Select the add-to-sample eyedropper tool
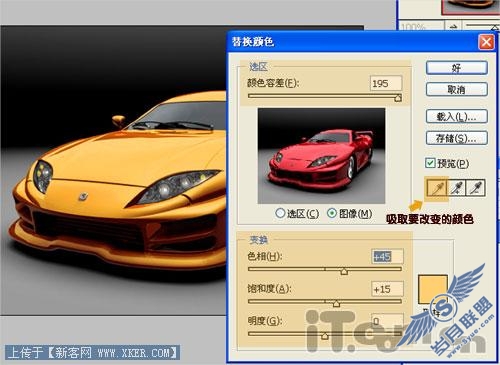 pyautogui.click(x=457, y=188)
